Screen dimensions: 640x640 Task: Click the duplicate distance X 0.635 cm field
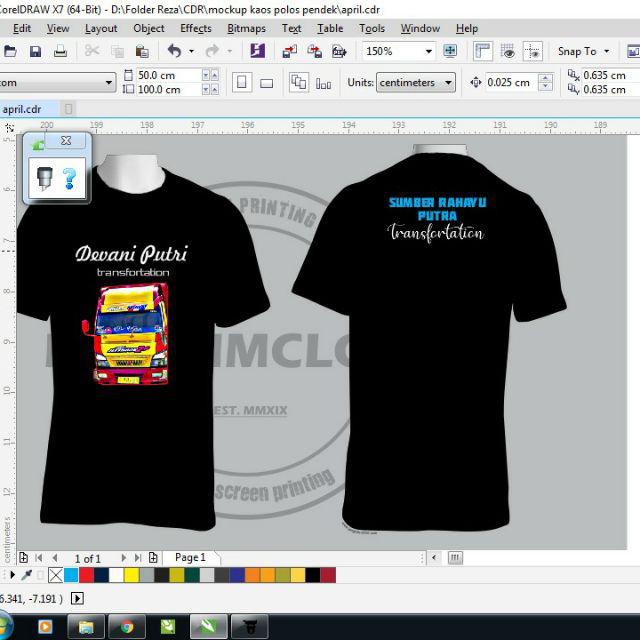610,76
